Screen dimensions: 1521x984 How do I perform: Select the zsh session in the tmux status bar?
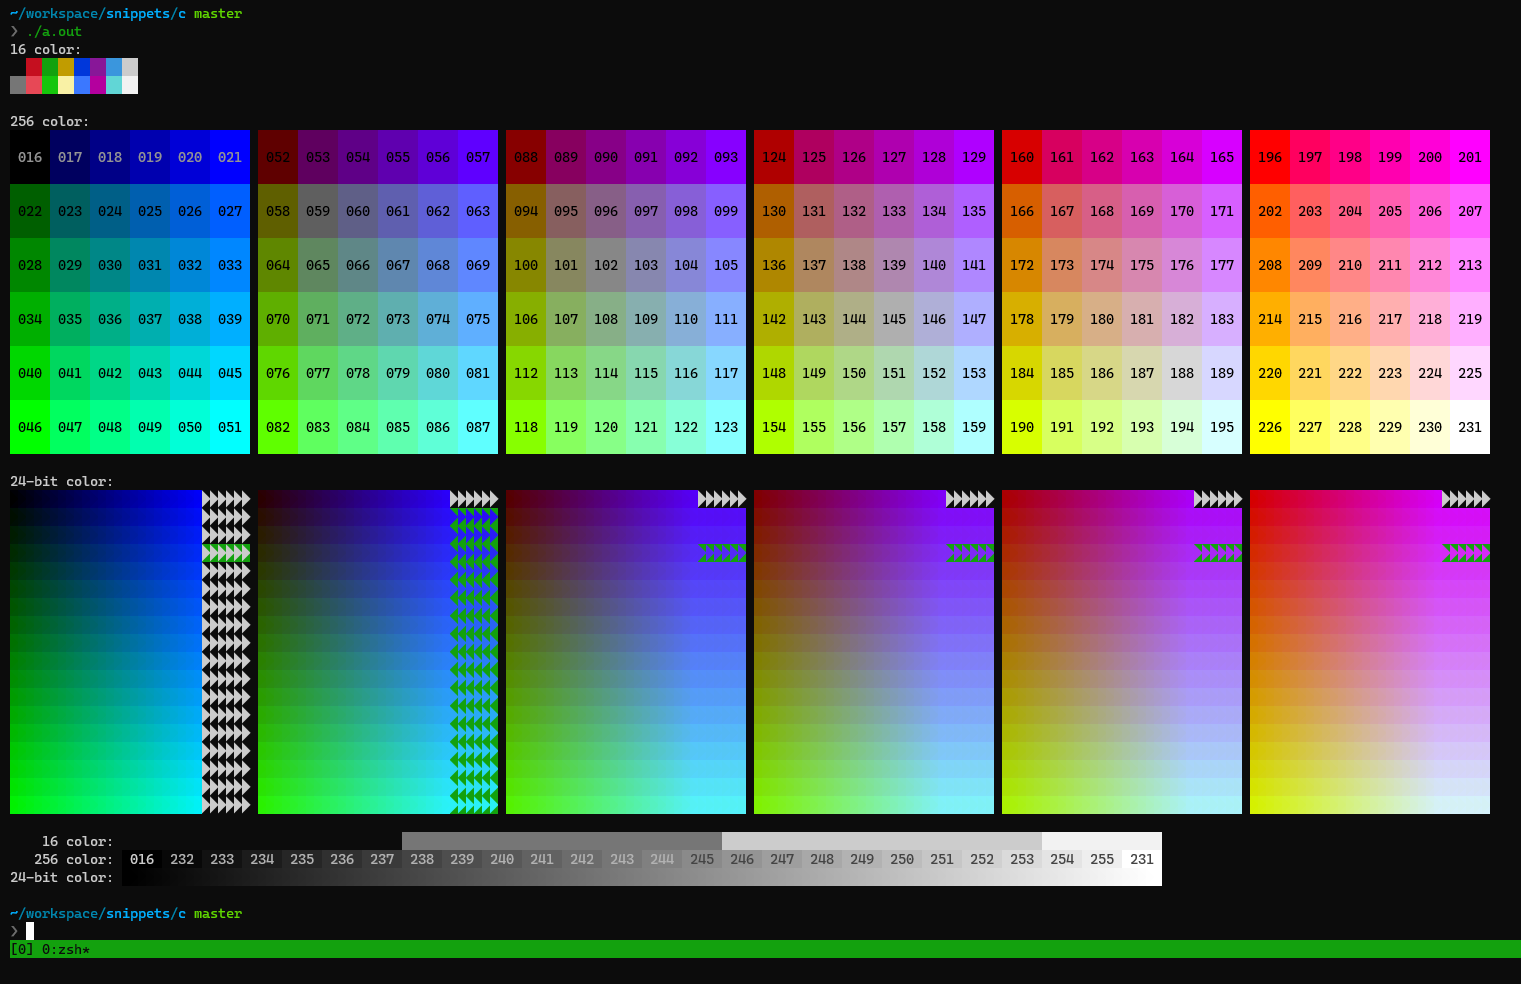point(69,949)
